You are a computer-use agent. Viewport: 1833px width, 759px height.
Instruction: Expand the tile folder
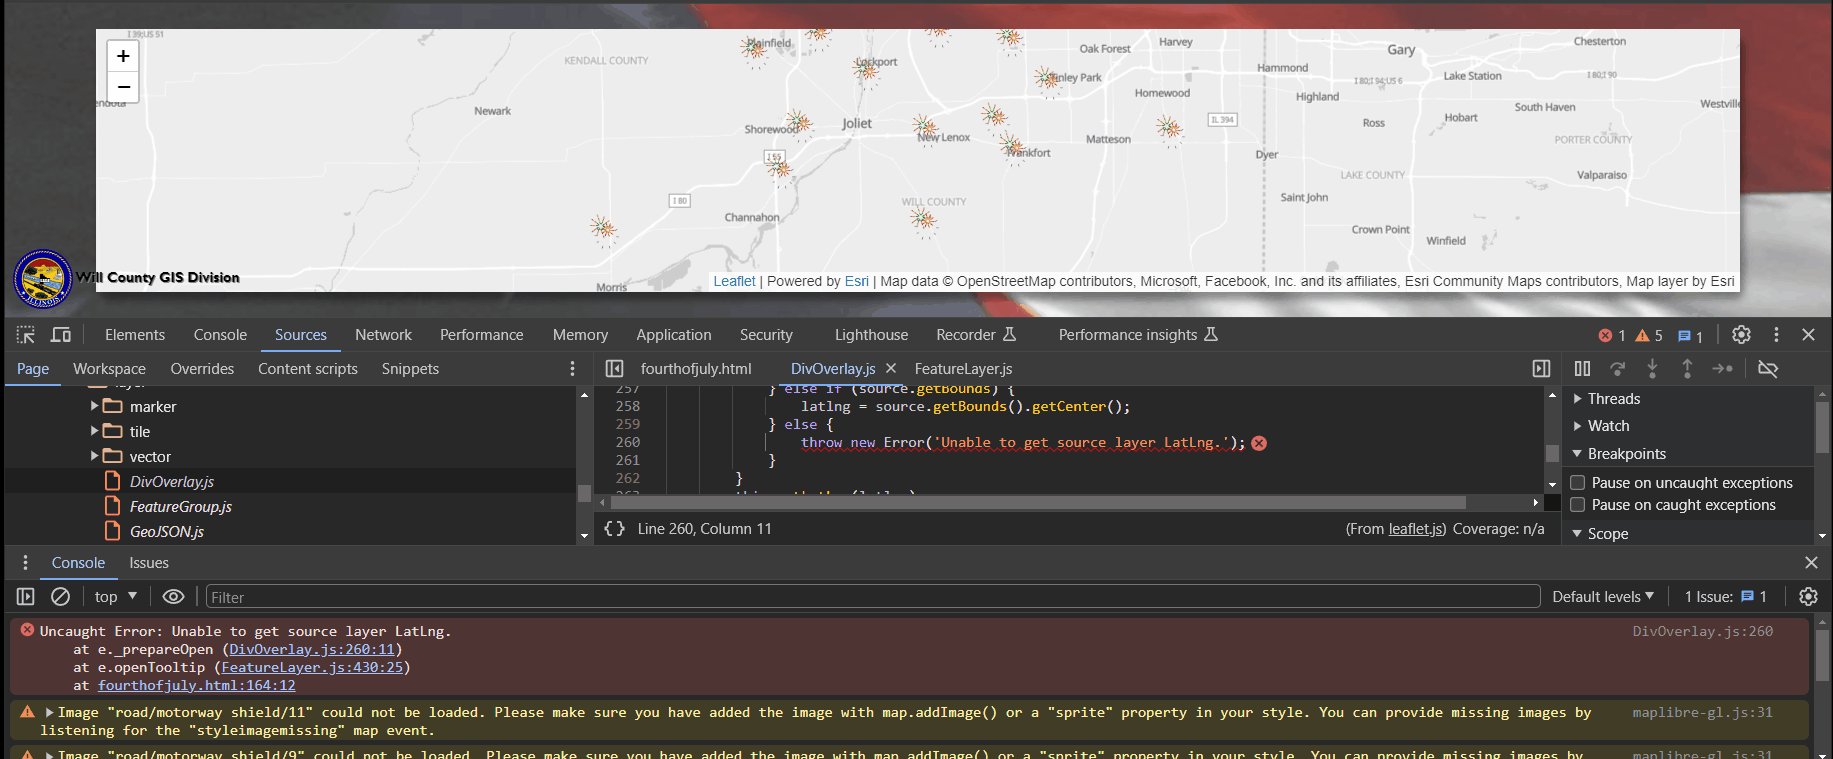coord(95,431)
